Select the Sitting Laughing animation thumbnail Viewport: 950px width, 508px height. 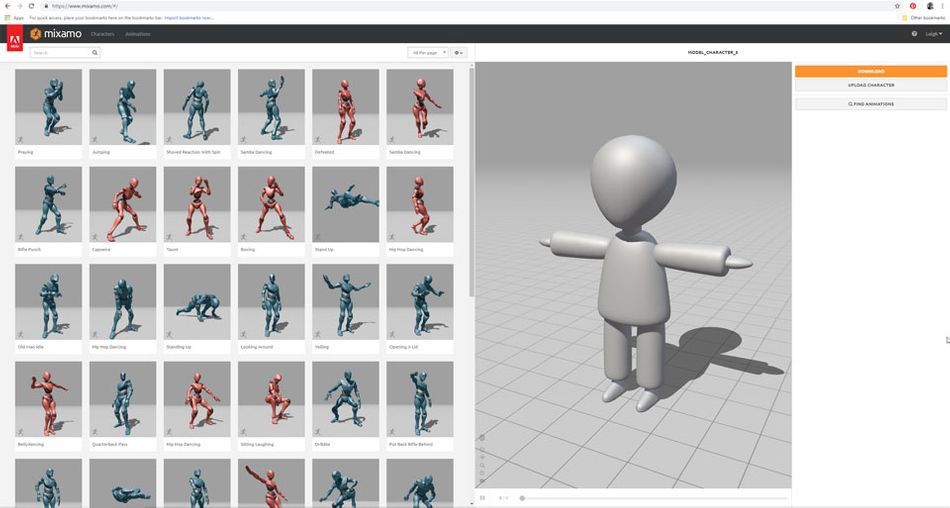pyautogui.click(x=271, y=399)
